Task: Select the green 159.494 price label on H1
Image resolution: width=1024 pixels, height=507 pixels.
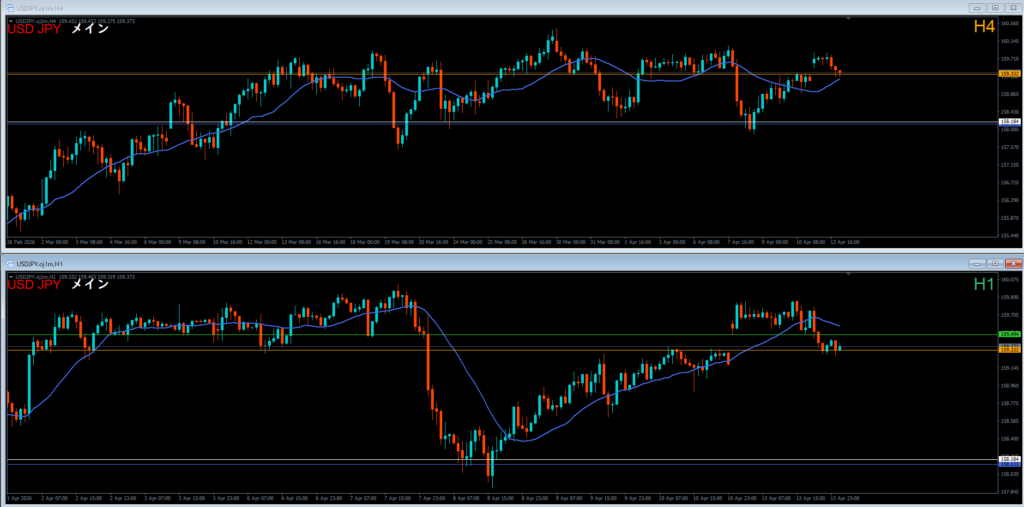Action: tap(1008, 334)
